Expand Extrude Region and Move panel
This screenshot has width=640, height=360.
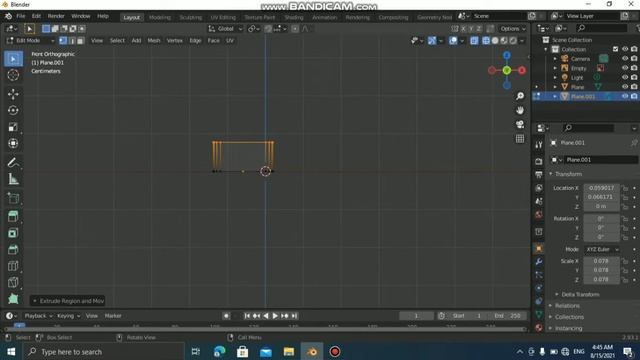(68, 301)
